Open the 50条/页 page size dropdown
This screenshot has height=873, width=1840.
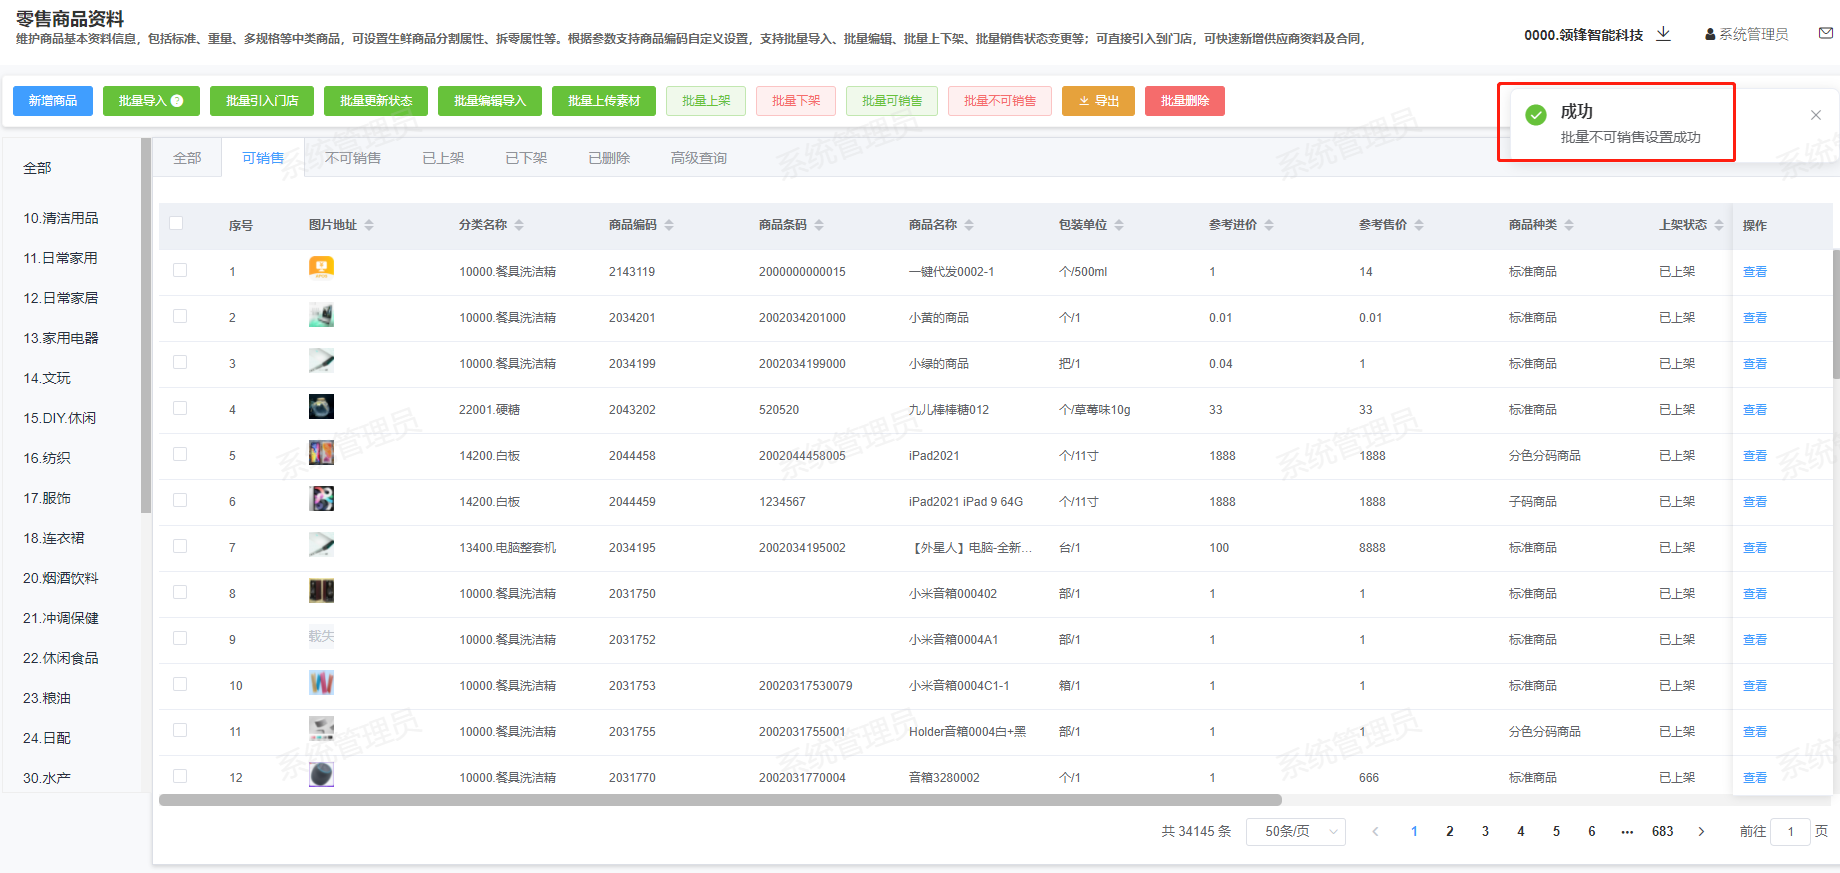(1295, 831)
